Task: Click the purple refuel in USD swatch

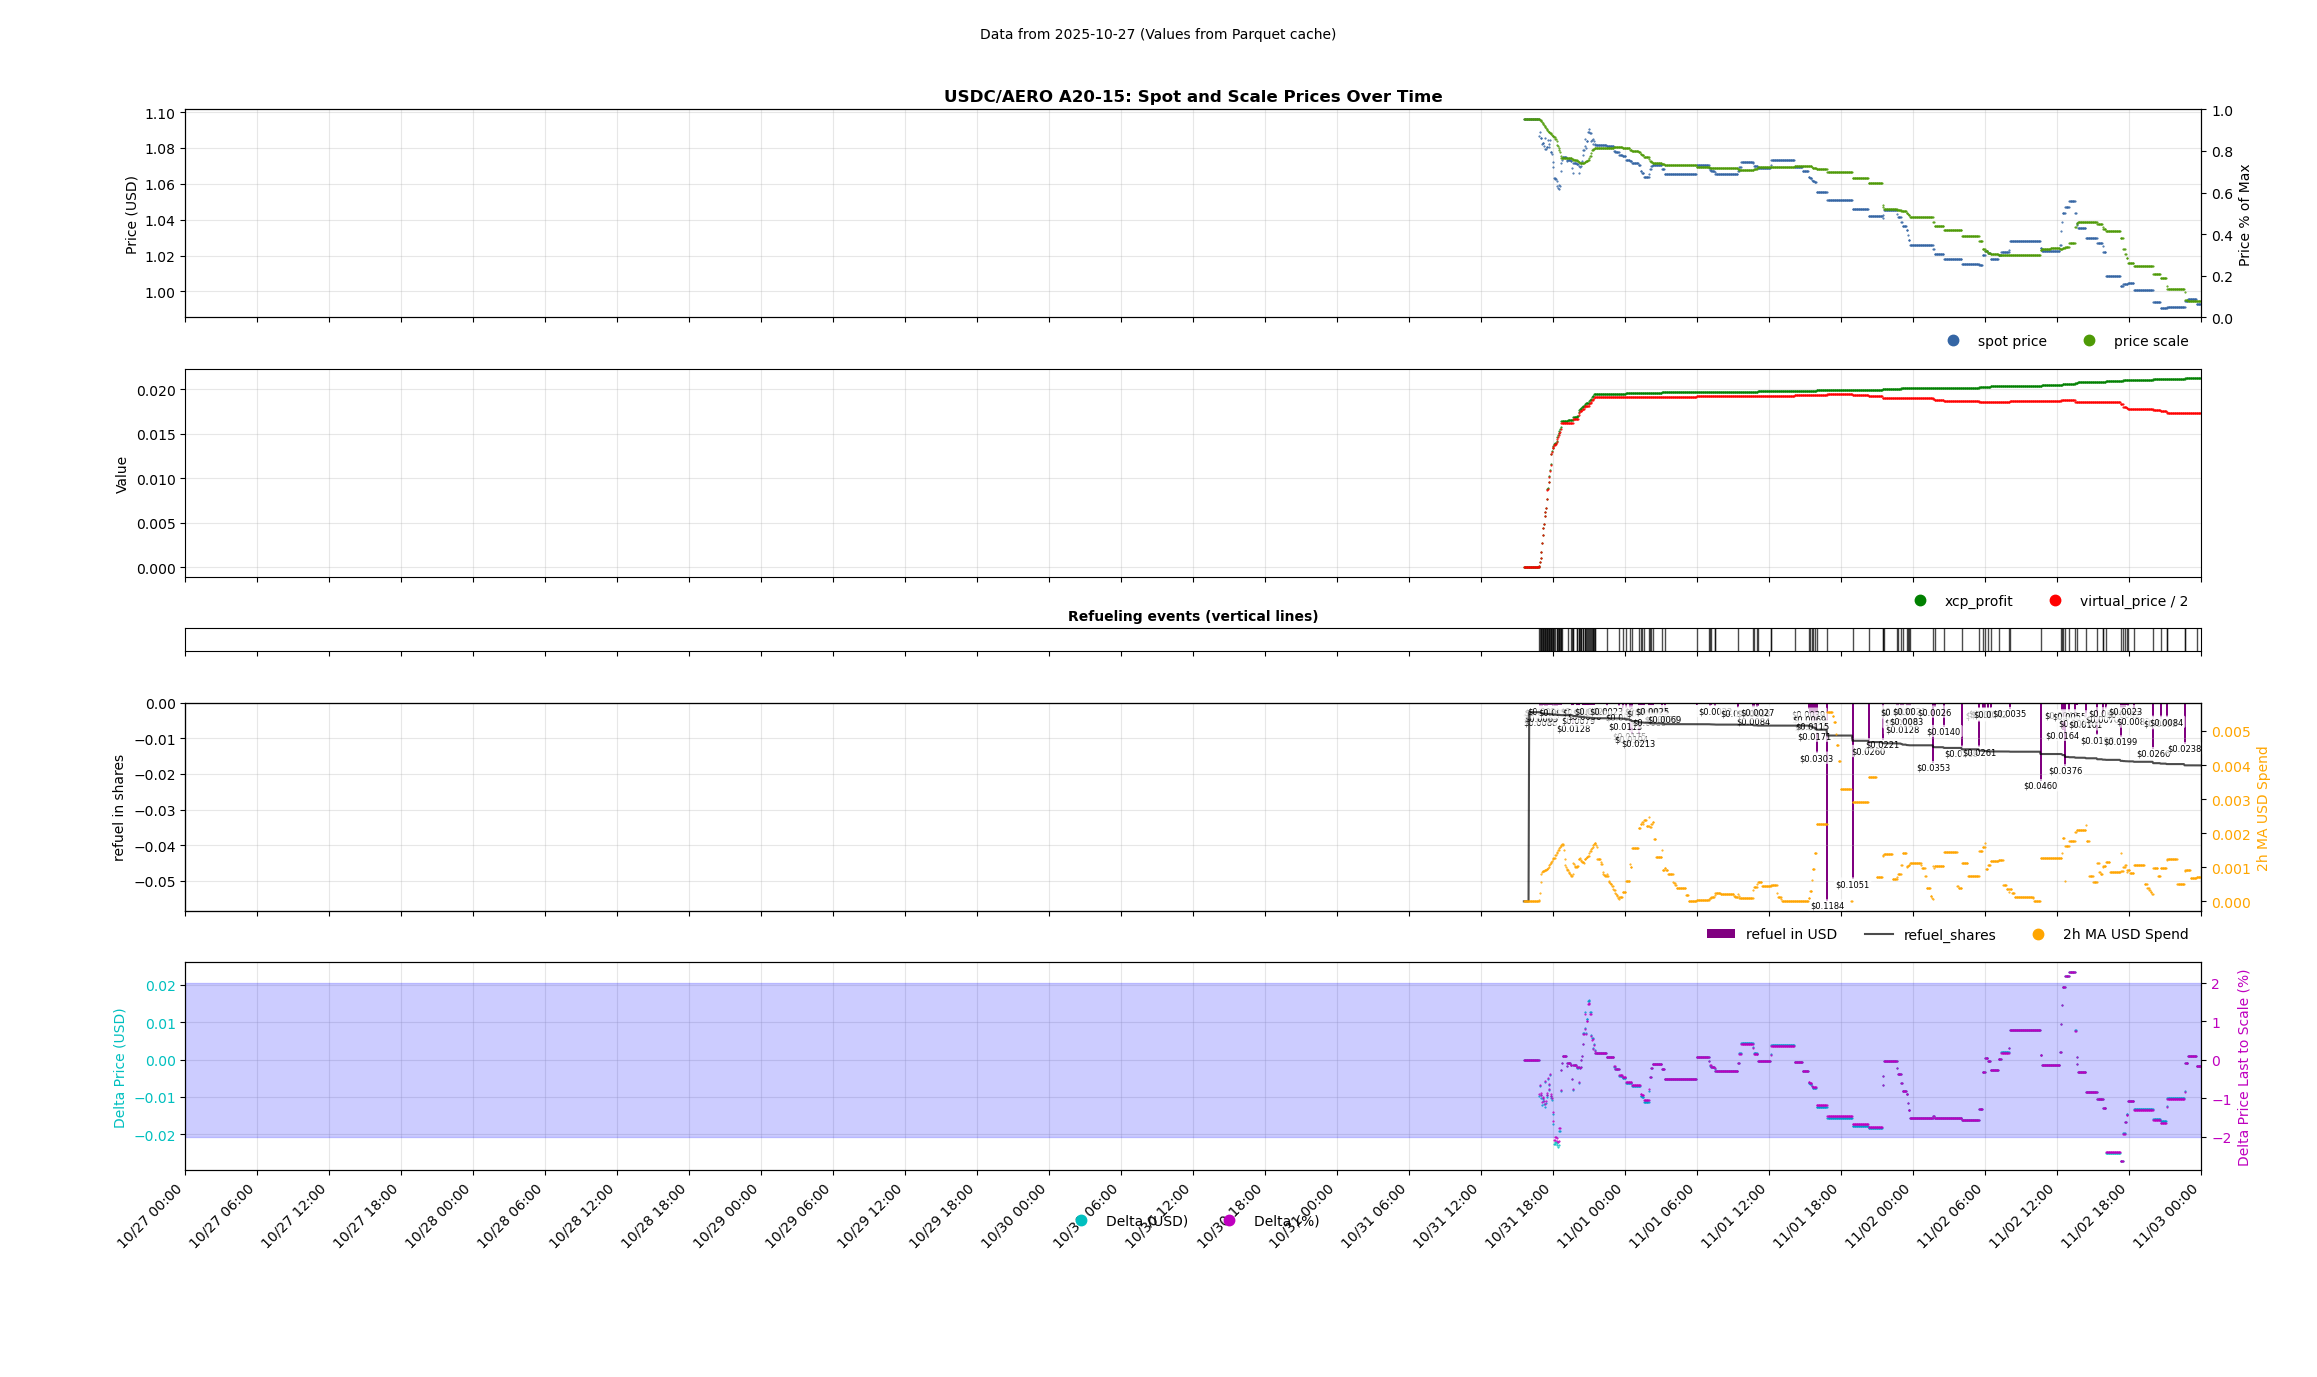Action: [1720, 934]
